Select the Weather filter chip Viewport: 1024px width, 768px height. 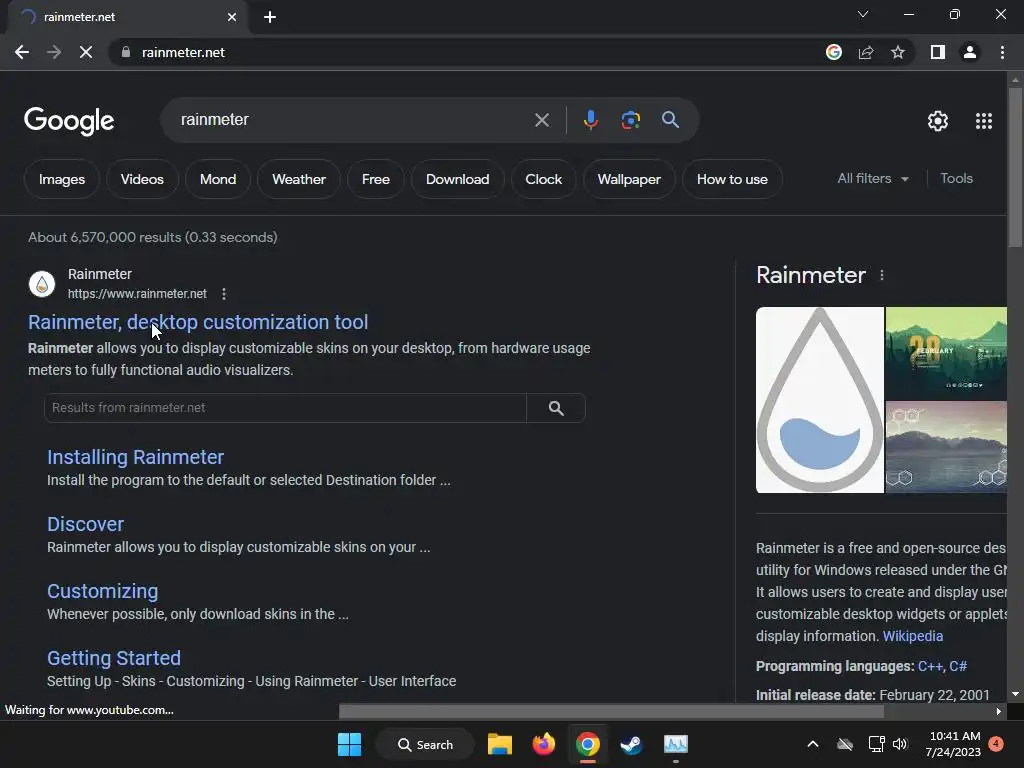[x=298, y=179]
